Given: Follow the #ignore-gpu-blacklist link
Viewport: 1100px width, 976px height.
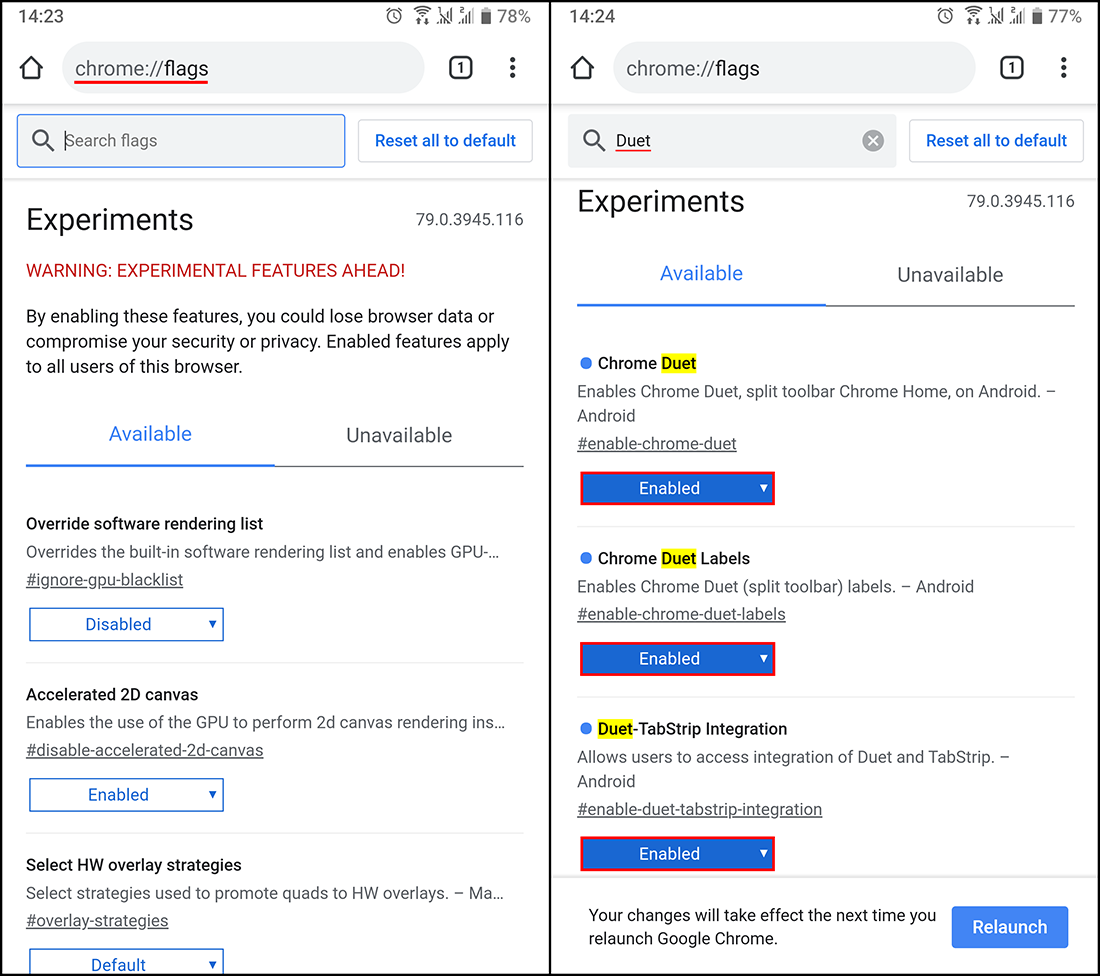Looking at the screenshot, I should [105, 580].
